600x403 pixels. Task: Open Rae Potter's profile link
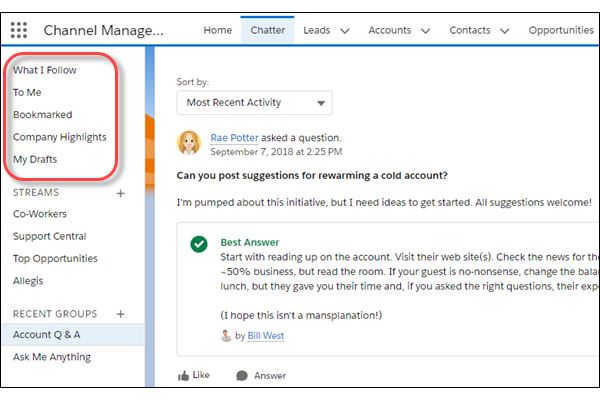235,138
